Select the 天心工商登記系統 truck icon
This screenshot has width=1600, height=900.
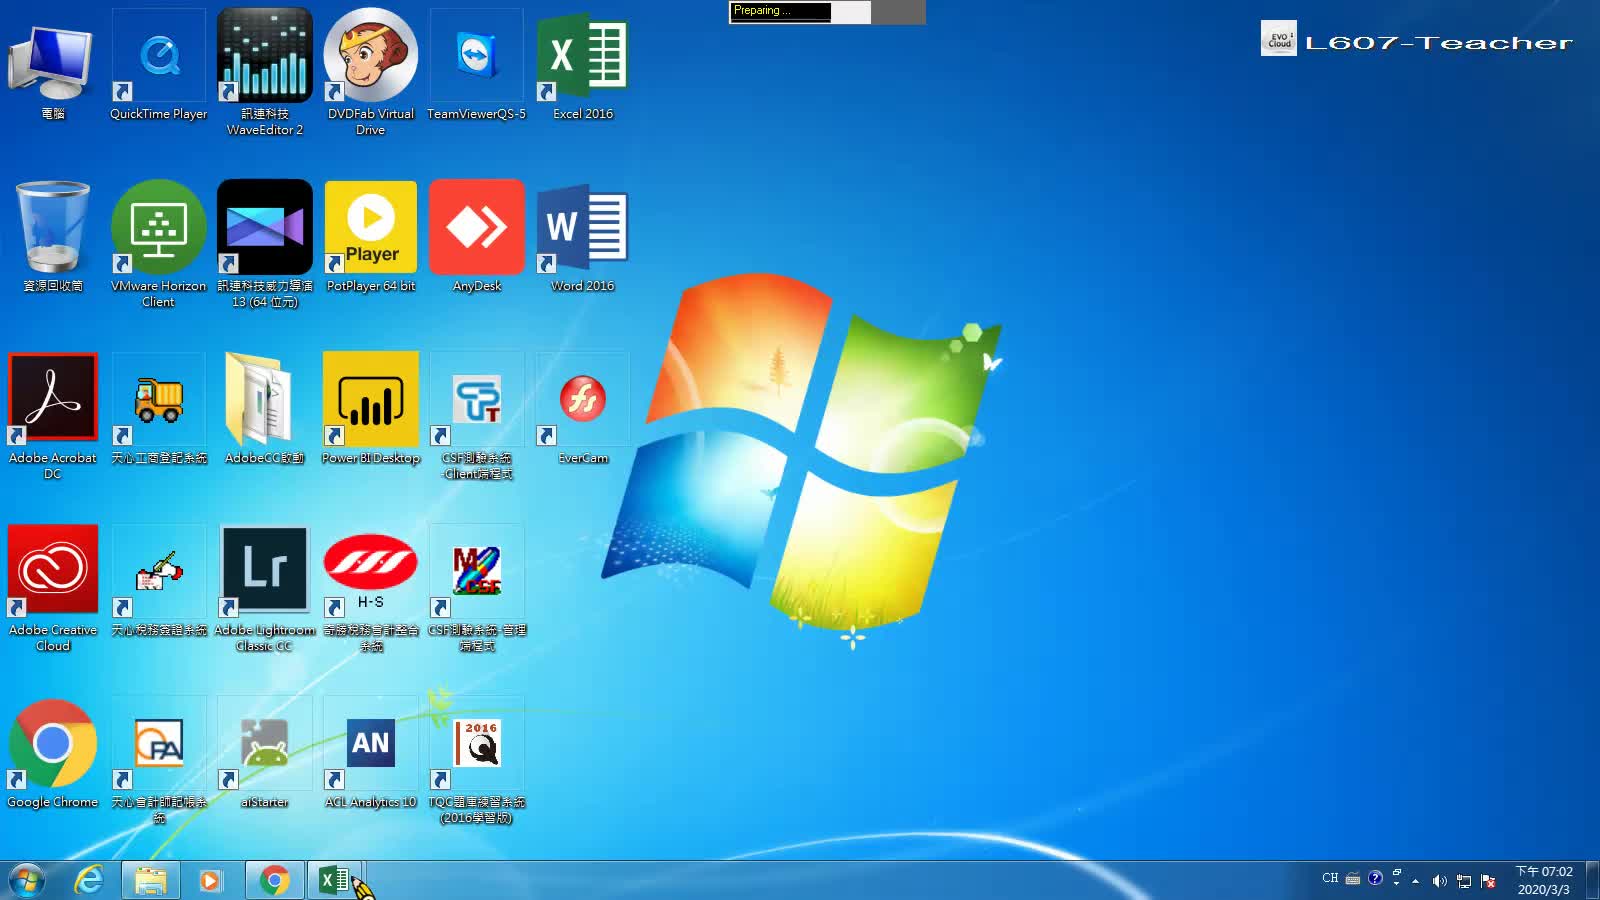coord(159,409)
